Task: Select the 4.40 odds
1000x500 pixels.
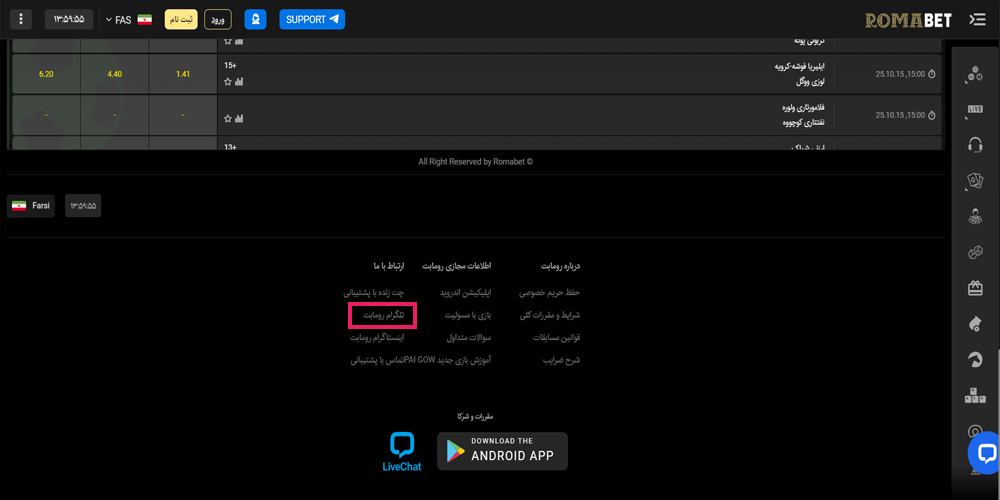Action: point(115,74)
